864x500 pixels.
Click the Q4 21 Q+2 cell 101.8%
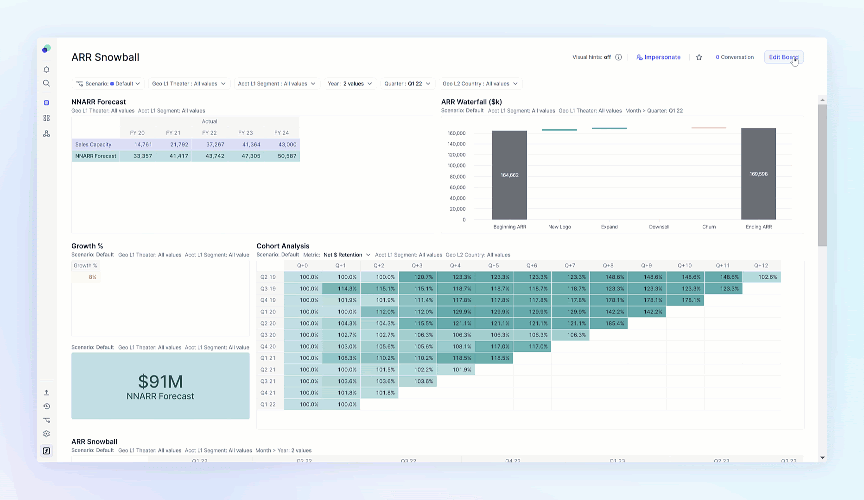tap(379, 393)
